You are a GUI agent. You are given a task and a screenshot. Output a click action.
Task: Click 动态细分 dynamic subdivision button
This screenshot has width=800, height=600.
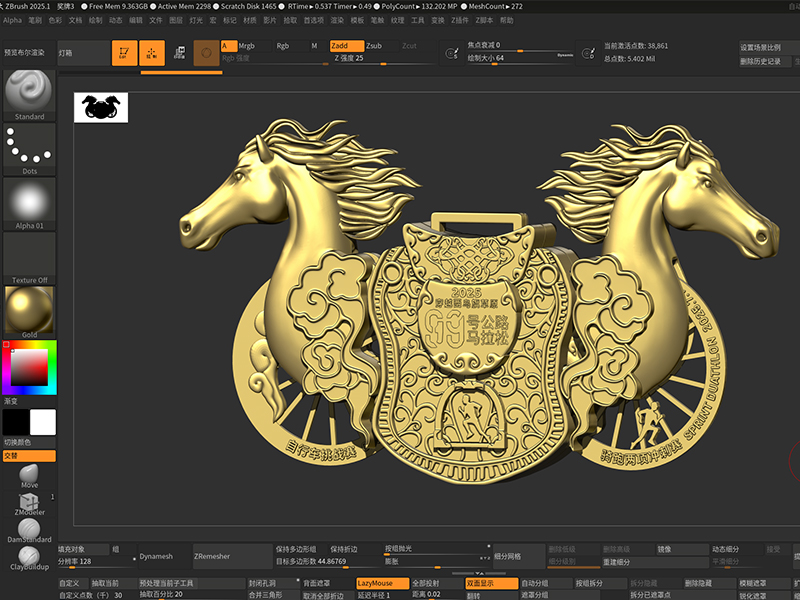(x=737, y=549)
